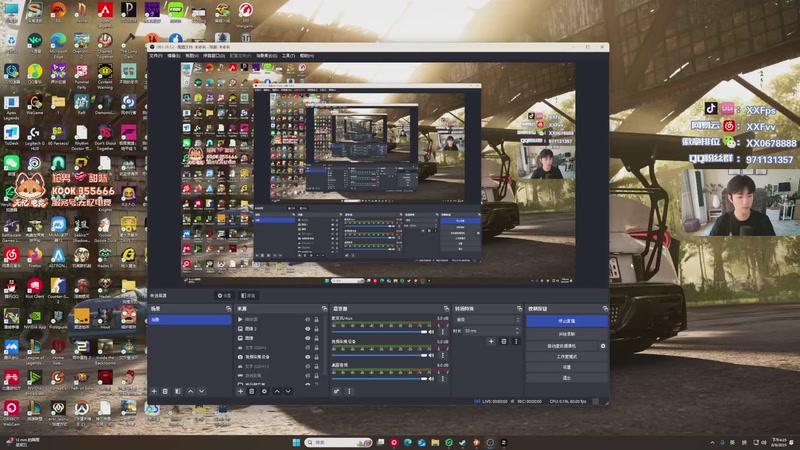Pop out the Scenes dock panel icon
The image size is (800, 450).
(x=228, y=309)
